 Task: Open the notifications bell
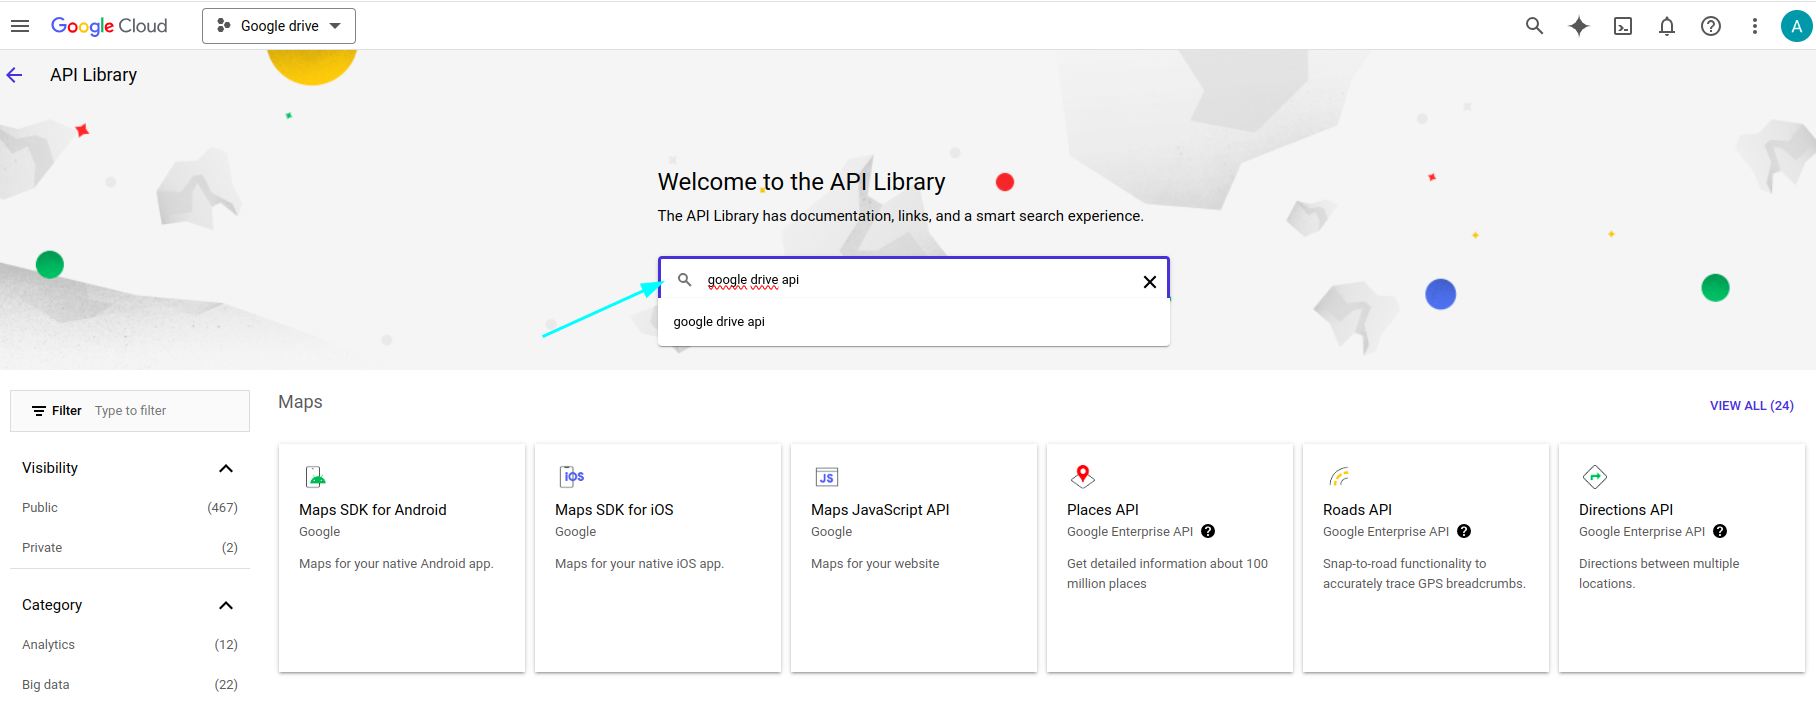coord(1667,26)
